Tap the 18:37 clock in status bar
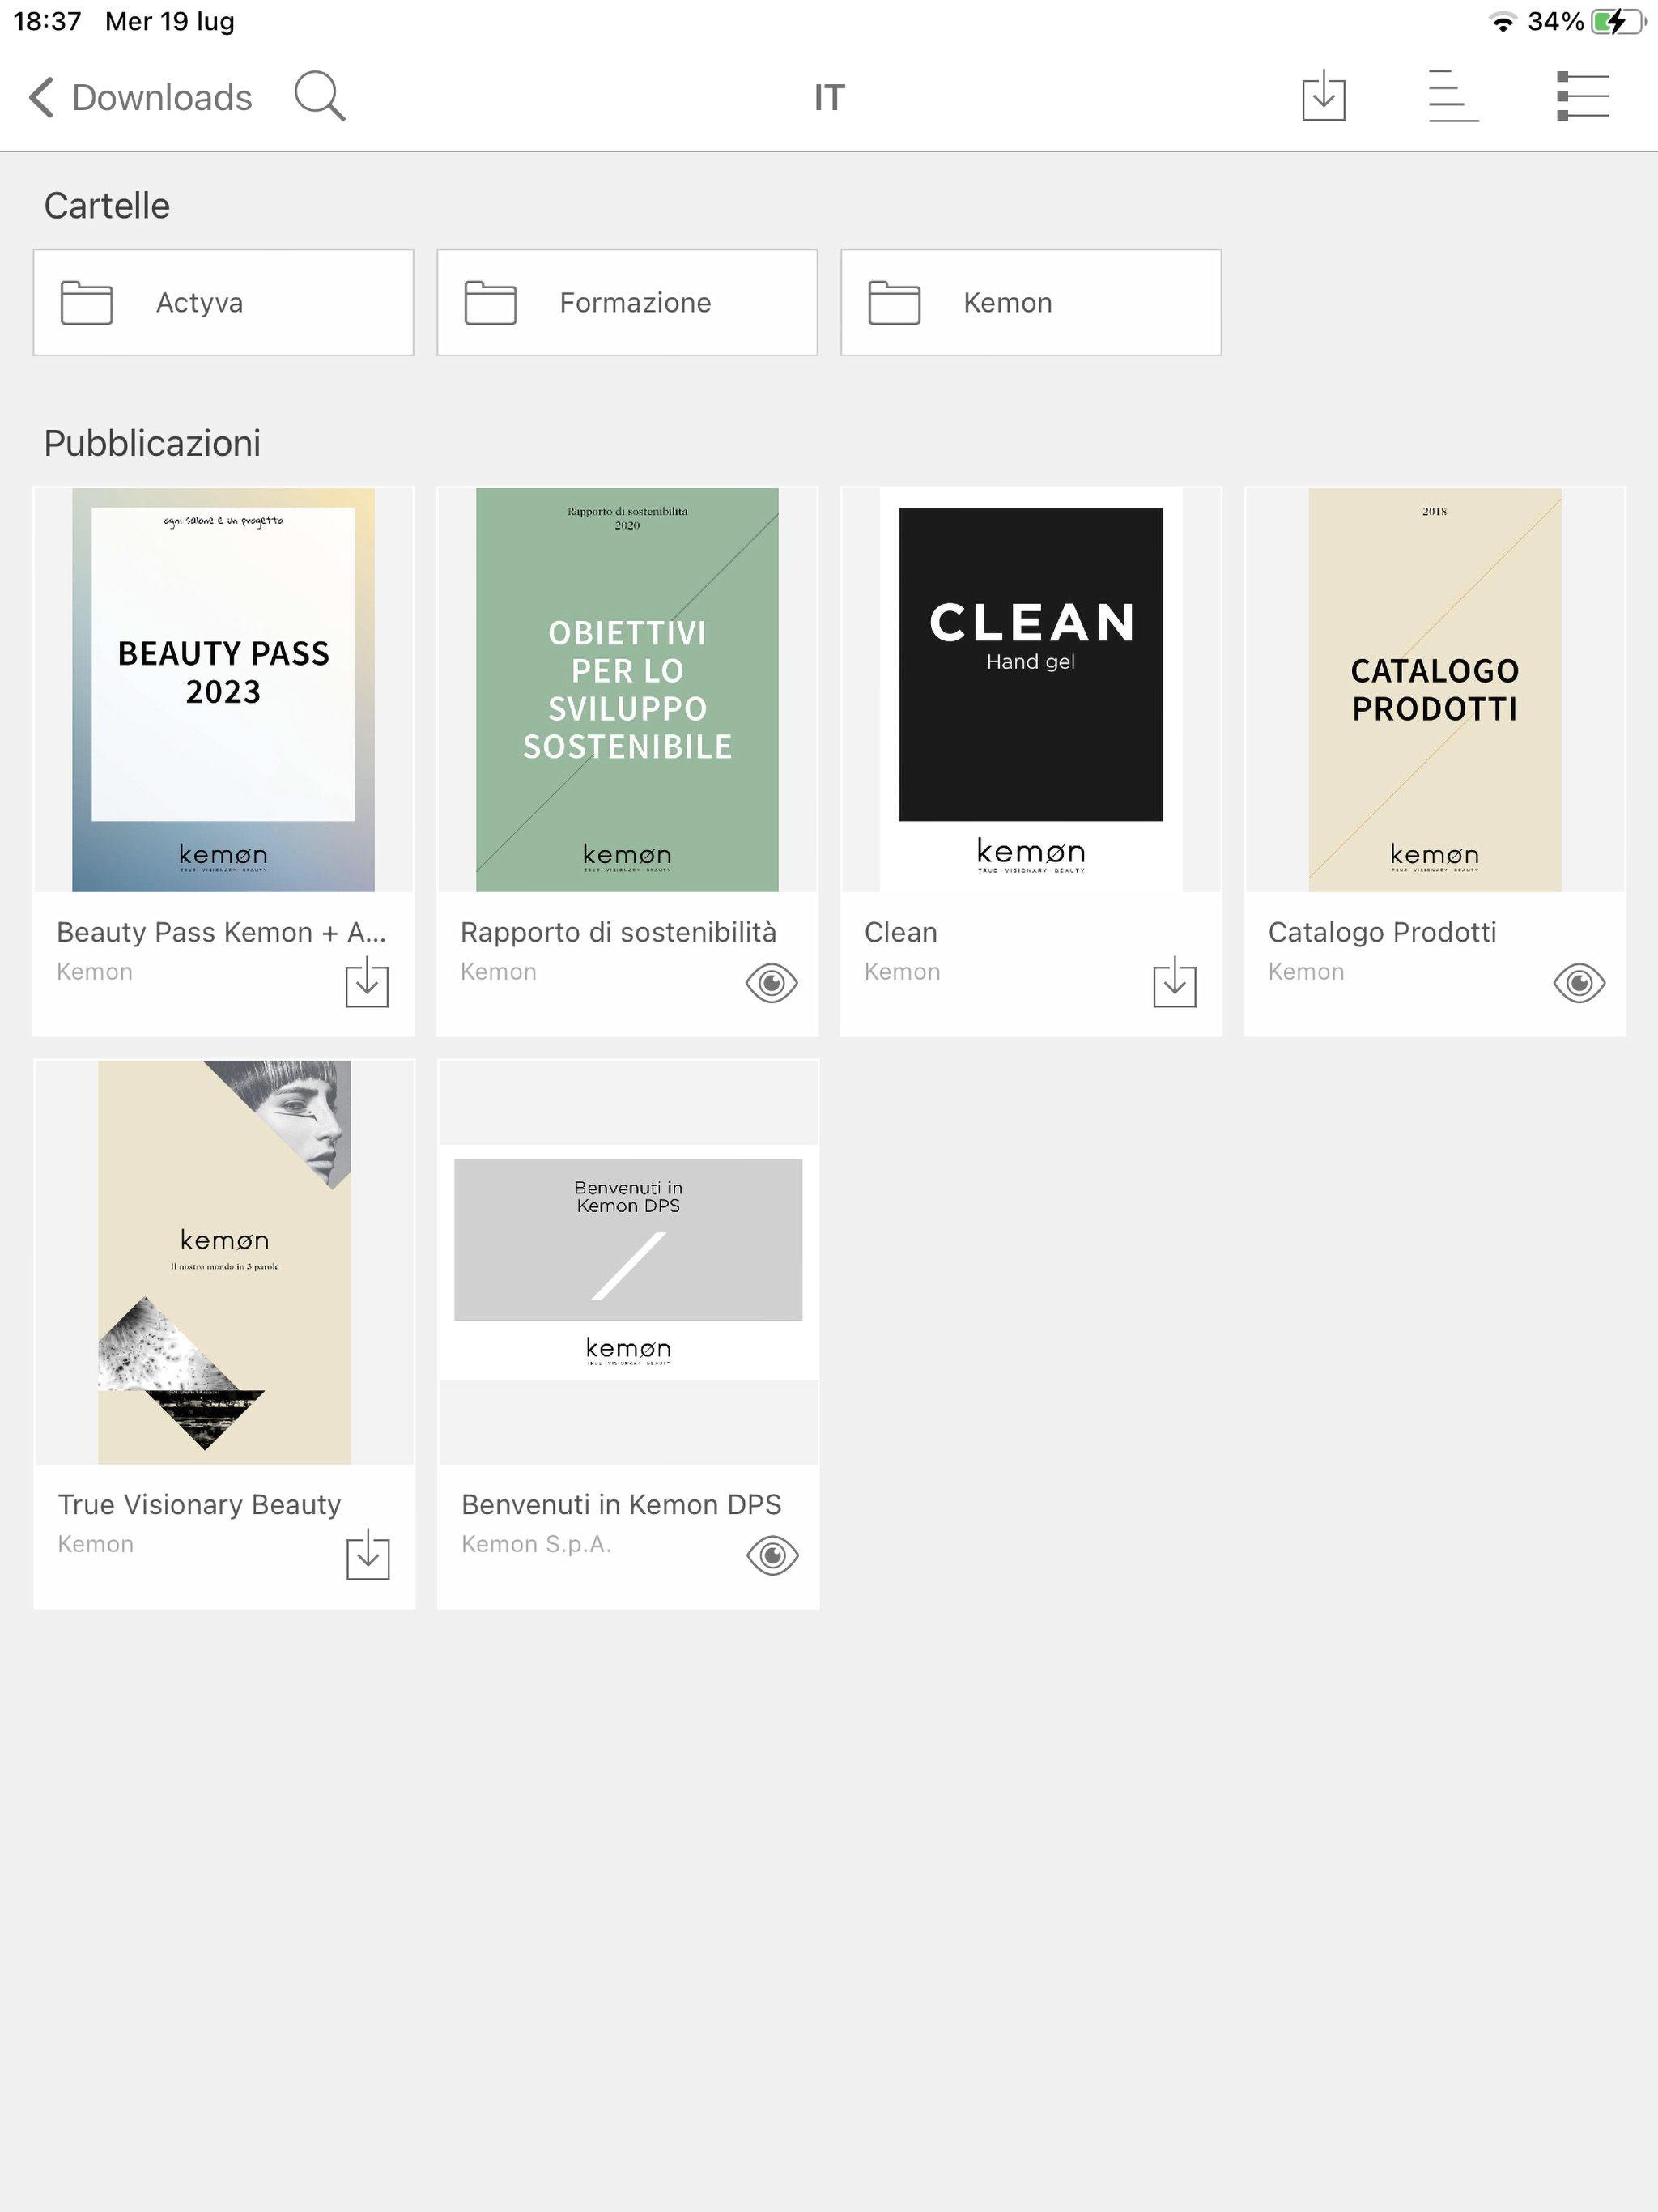 (x=47, y=21)
